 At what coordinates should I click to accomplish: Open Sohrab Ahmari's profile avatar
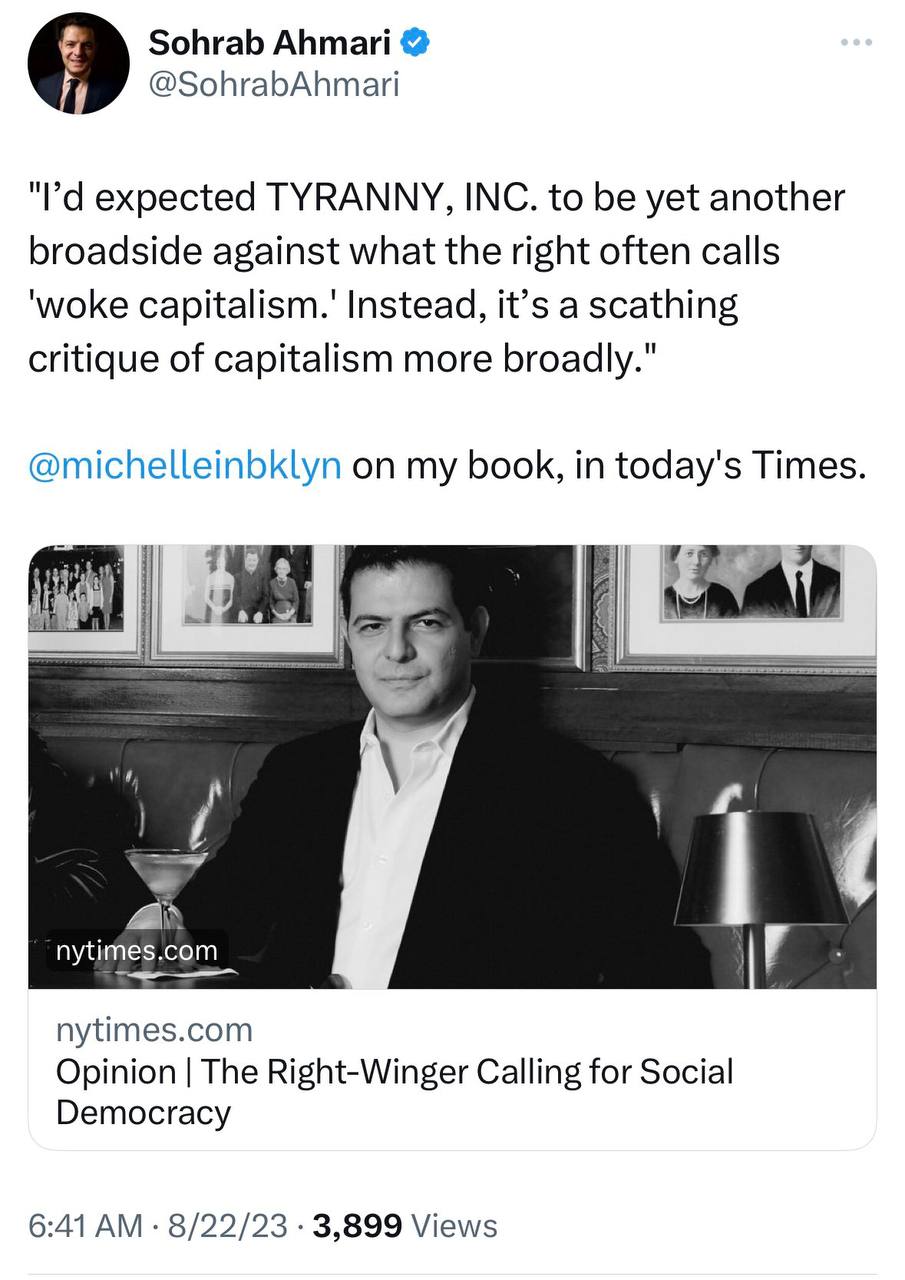[79, 64]
